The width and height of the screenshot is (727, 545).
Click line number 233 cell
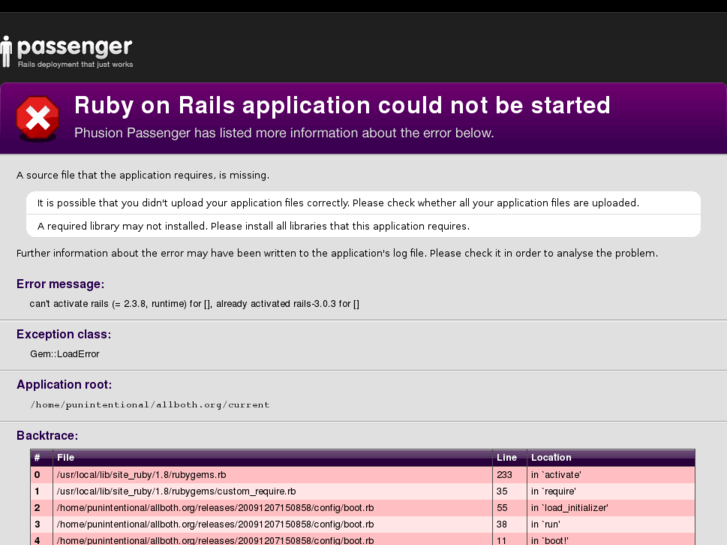(510, 475)
